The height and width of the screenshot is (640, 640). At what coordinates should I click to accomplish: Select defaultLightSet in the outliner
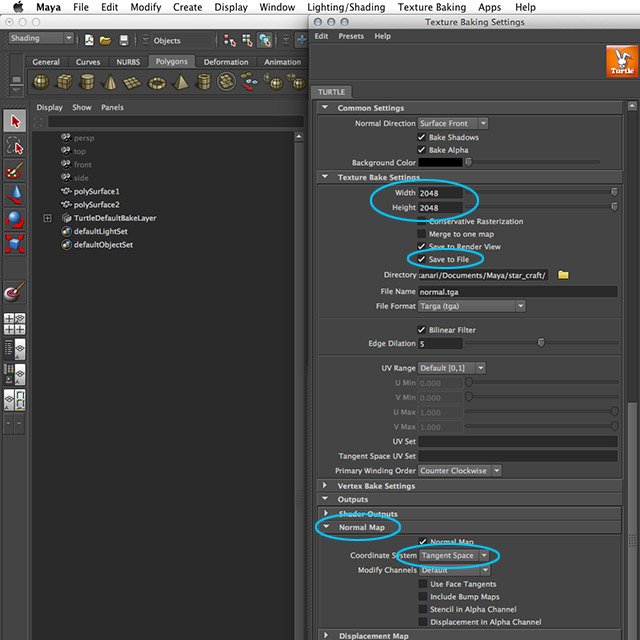[100, 231]
